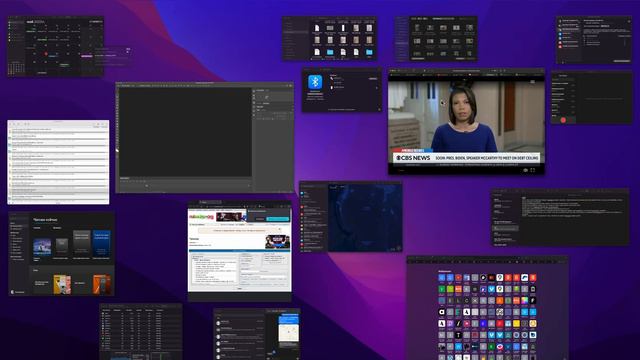Click the large Bluetooth icon
Screen dimensions: 640x360
315,82
